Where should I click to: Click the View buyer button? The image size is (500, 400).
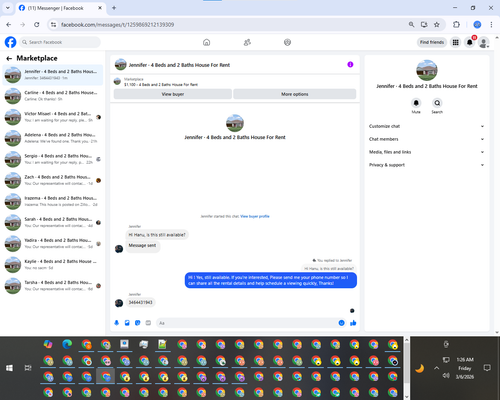(173, 94)
